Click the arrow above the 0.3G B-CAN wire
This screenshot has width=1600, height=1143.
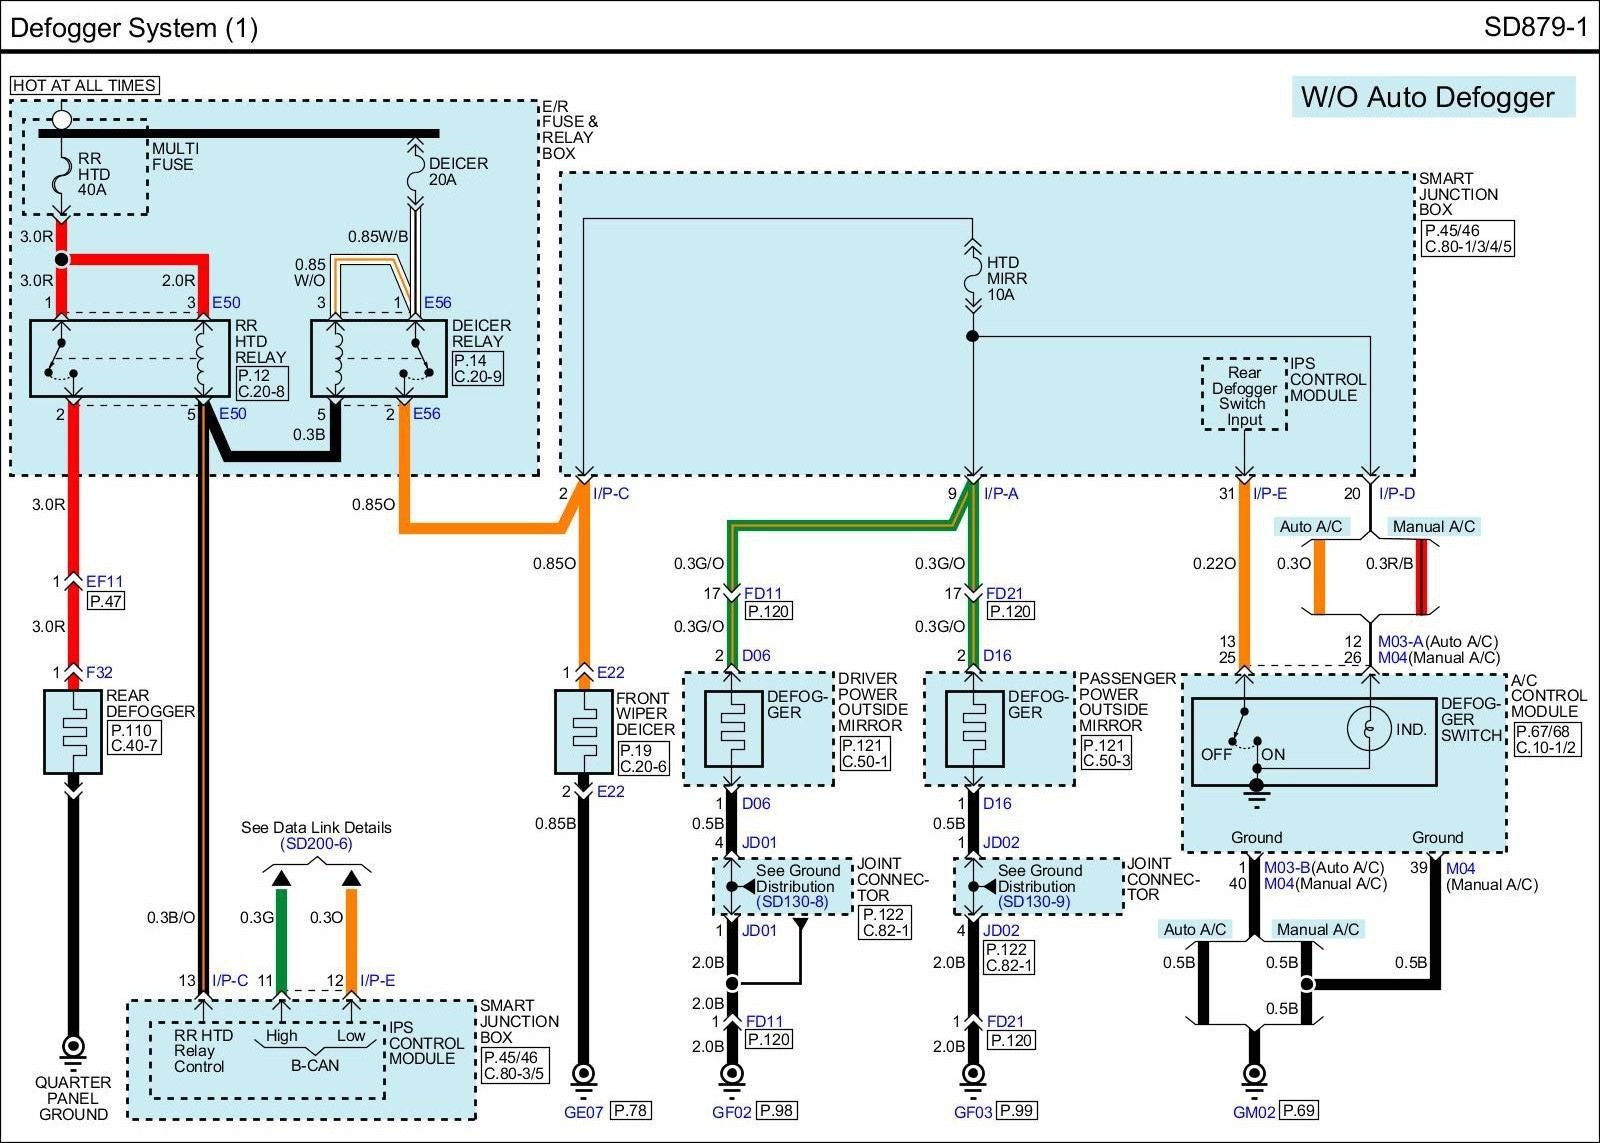[282, 878]
